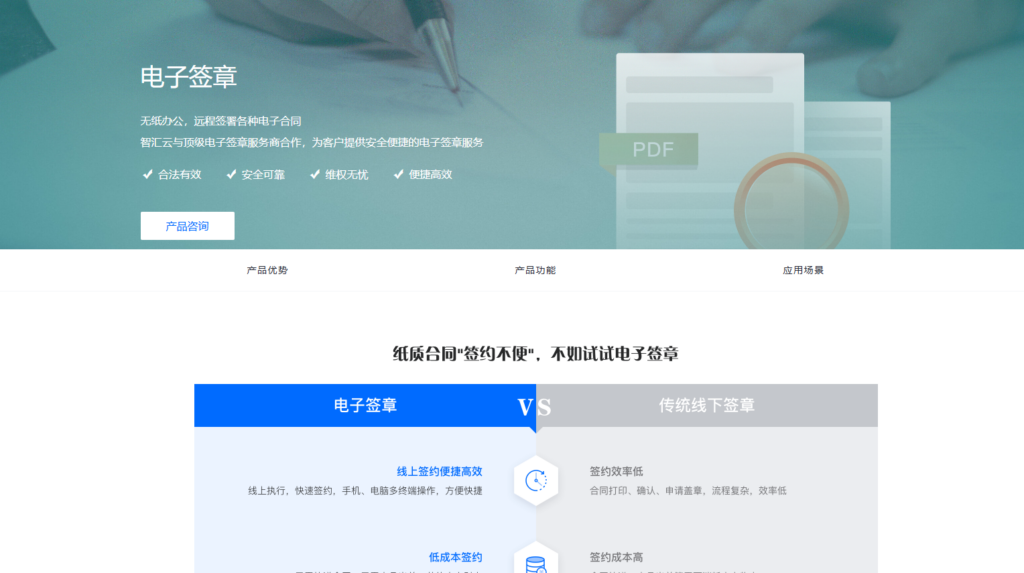Click the 低成本签约 blue heading
1024x573 pixels.
pyautogui.click(x=455, y=557)
